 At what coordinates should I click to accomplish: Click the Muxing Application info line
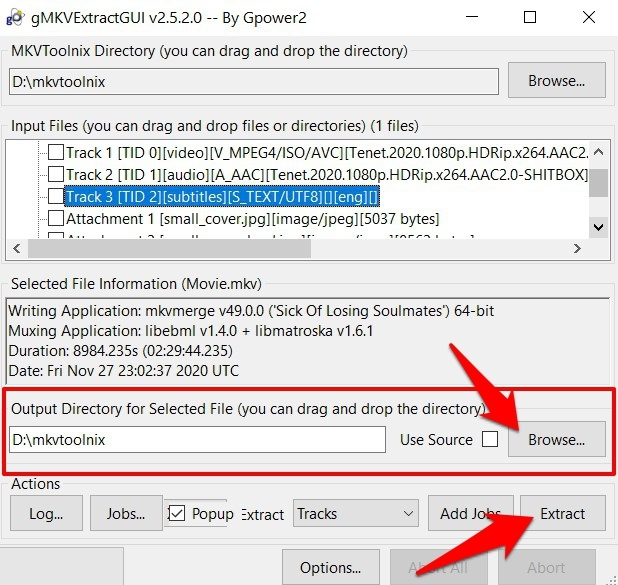191,331
